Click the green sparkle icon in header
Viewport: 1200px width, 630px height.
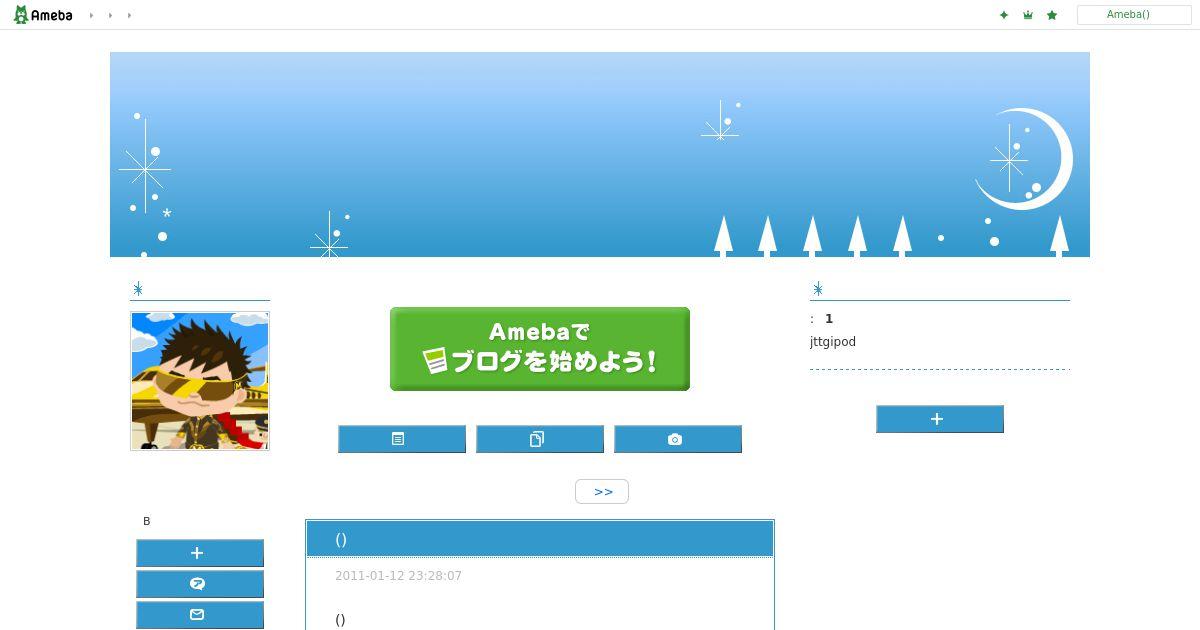[x=1004, y=15]
